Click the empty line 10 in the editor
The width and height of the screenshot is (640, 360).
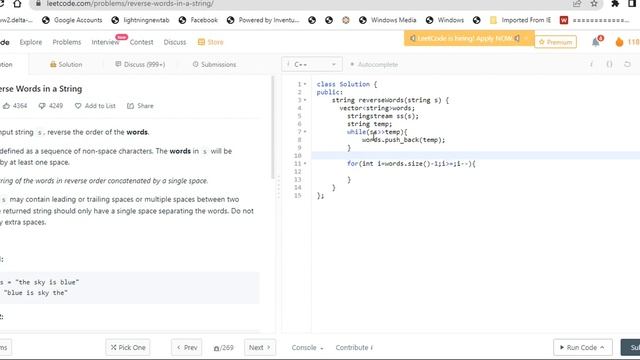pos(476,156)
